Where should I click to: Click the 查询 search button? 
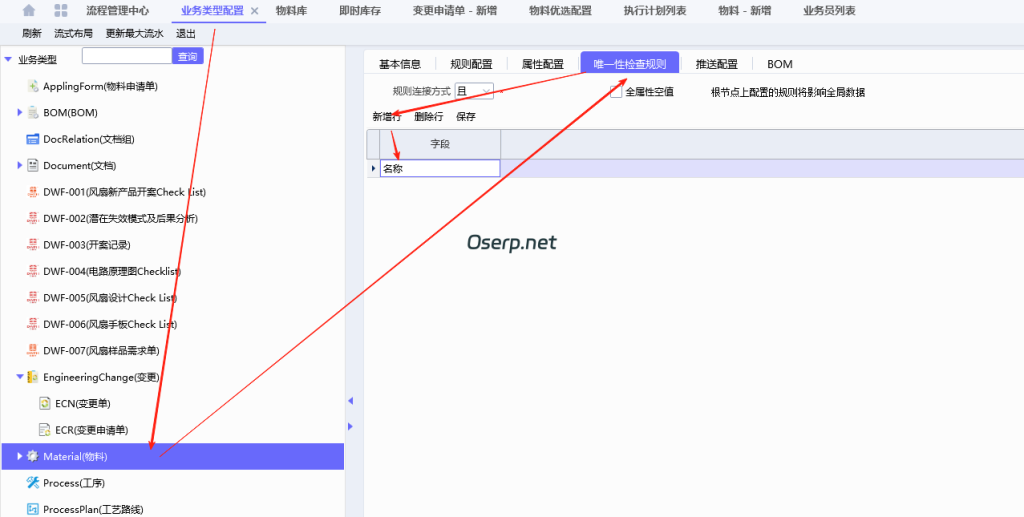pos(187,56)
